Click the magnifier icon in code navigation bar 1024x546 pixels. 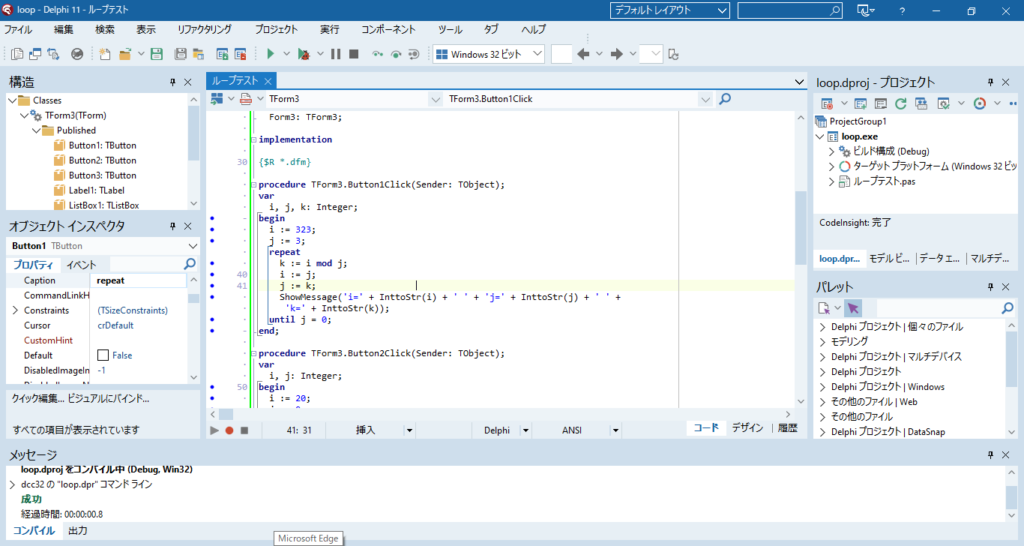pos(725,99)
